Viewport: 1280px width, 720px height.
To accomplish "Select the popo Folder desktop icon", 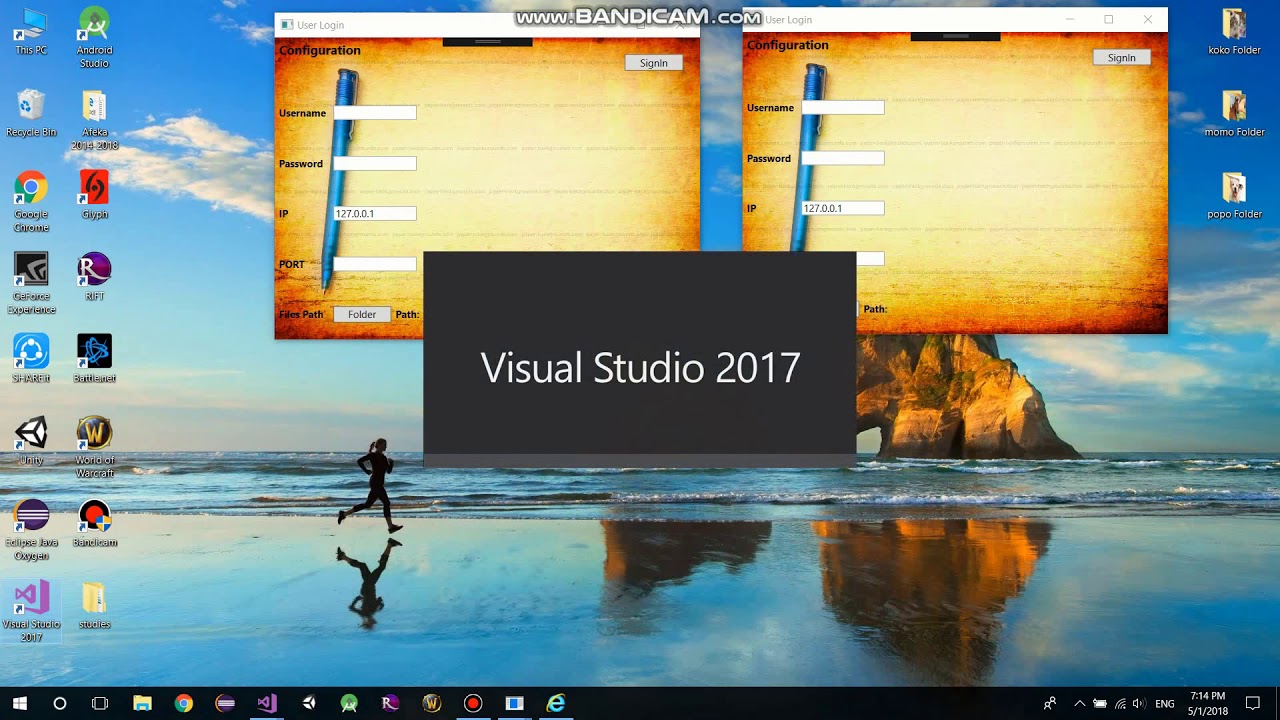I will [1234, 195].
